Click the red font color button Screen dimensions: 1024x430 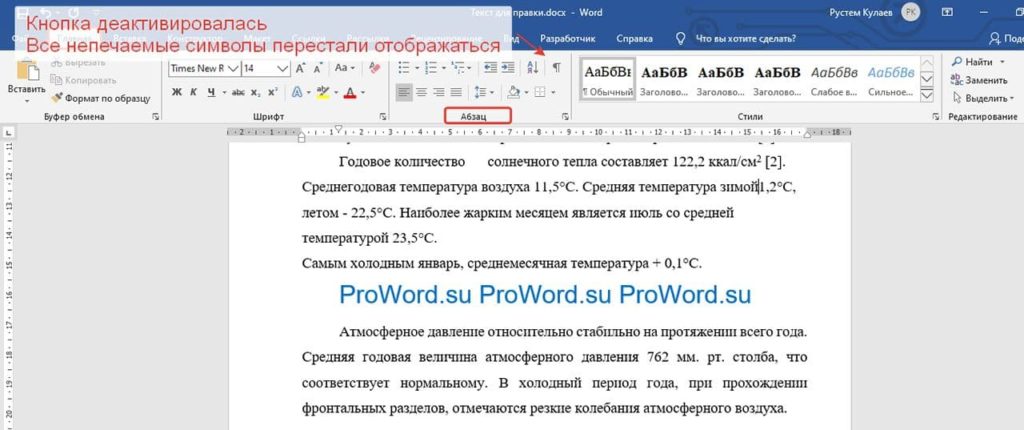point(350,93)
